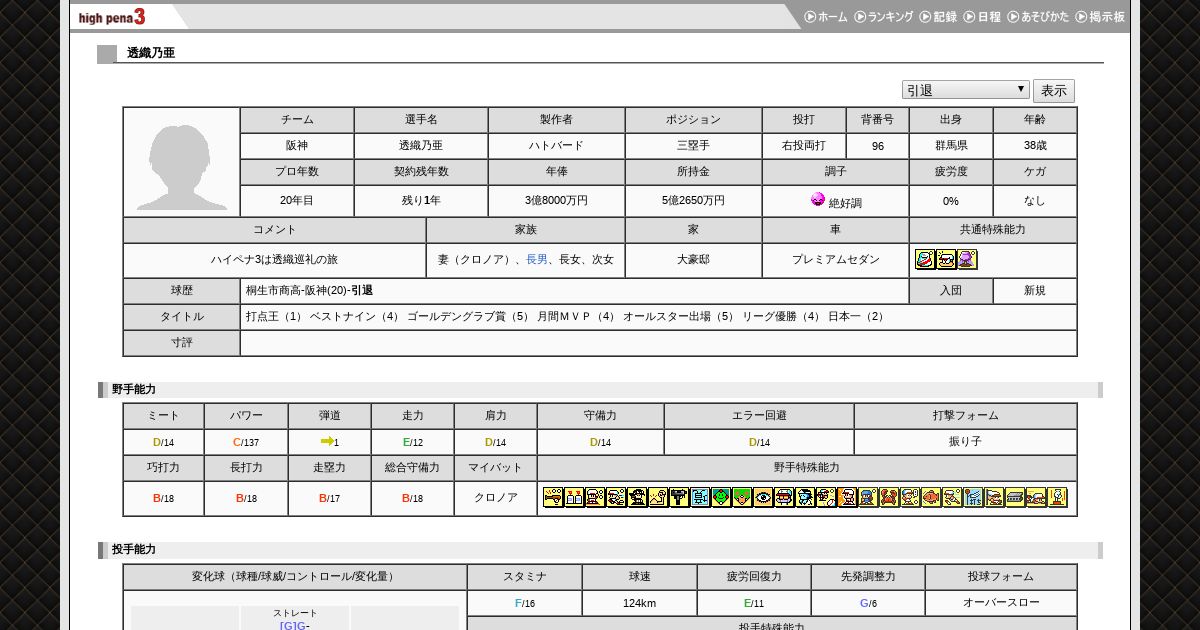Click the two bottles fielder ability icon

point(574,497)
